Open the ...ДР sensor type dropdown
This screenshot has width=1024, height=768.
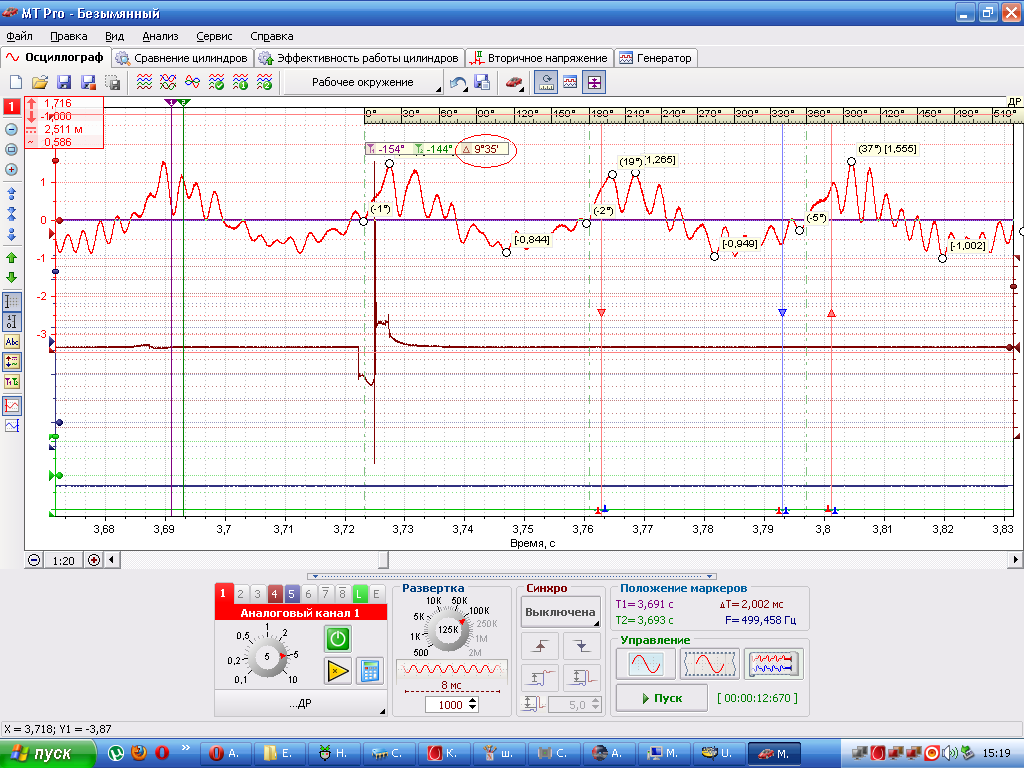[x=300, y=703]
